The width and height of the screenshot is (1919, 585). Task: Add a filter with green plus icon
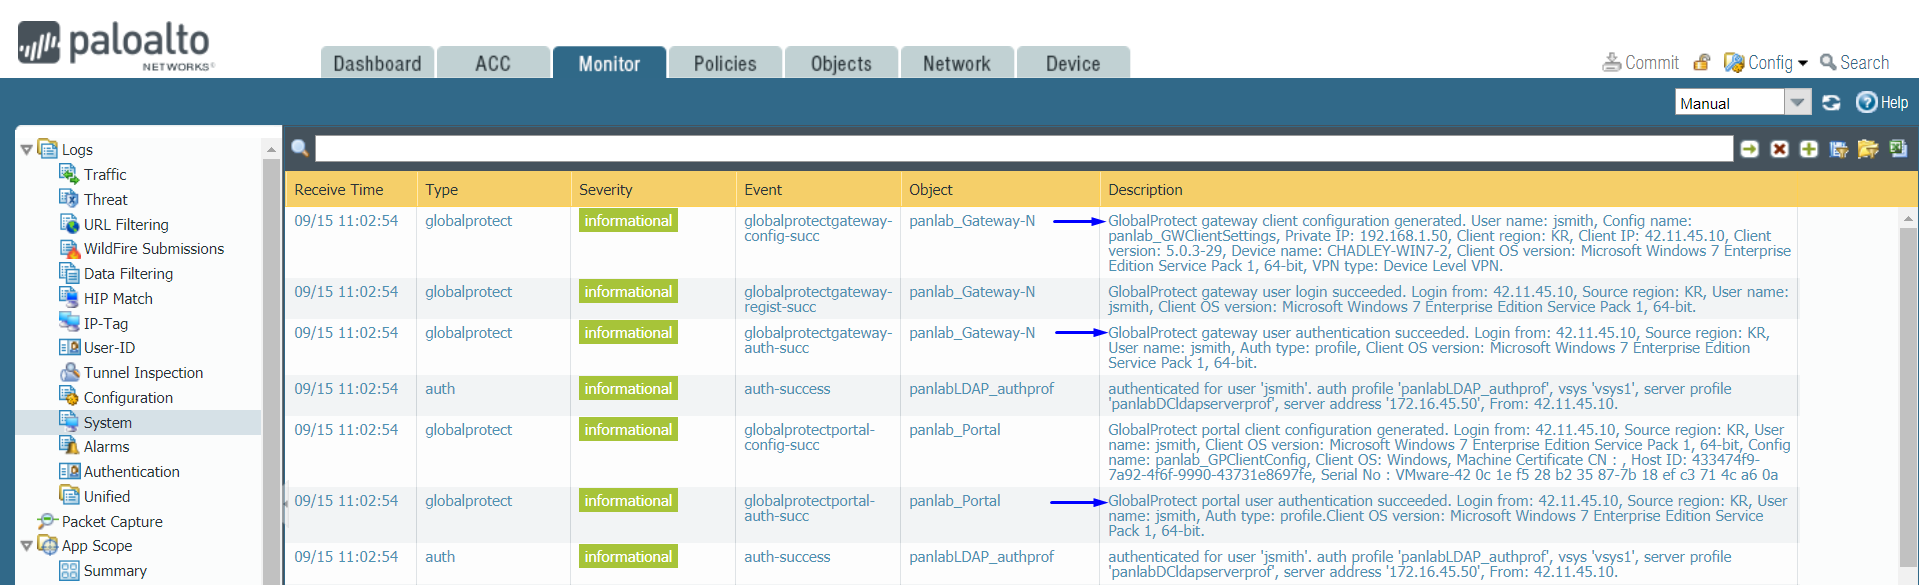(1809, 149)
